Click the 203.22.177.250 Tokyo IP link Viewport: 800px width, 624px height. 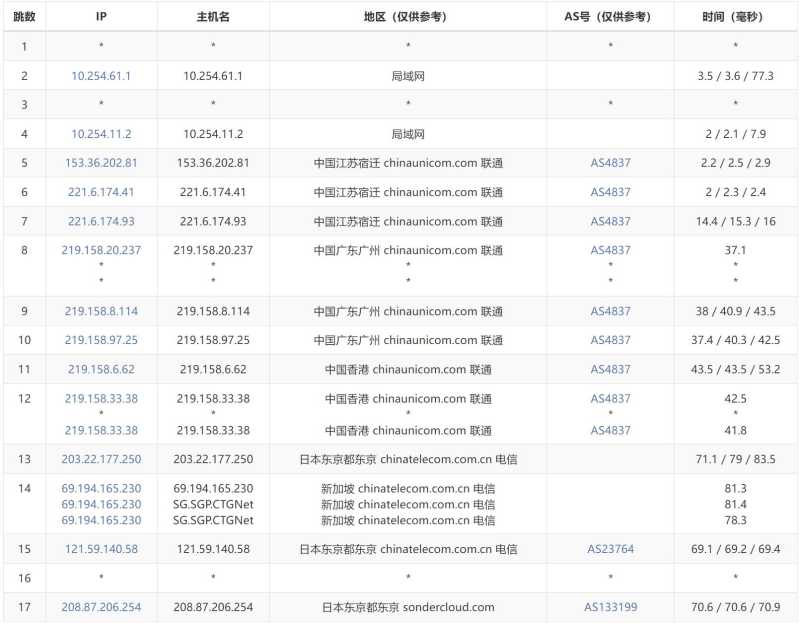pos(100,459)
